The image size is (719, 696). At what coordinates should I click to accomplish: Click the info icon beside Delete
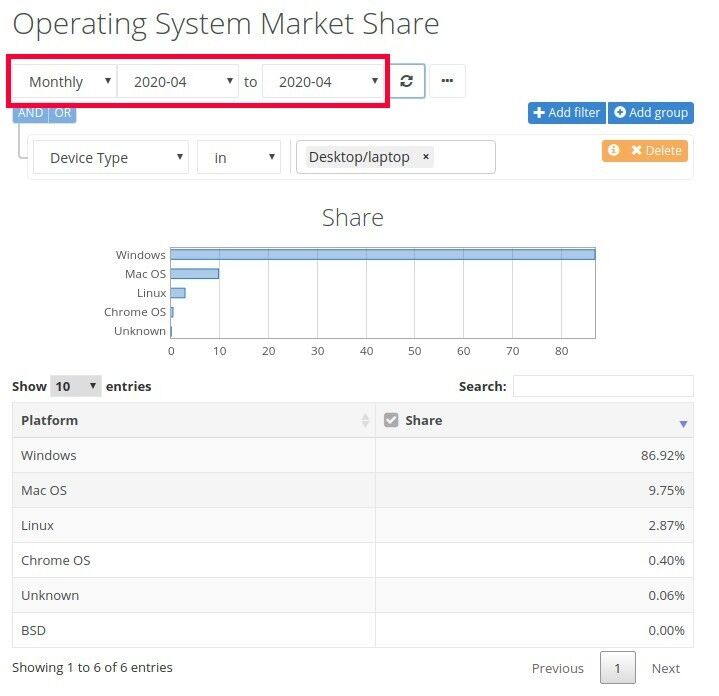tap(614, 150)
